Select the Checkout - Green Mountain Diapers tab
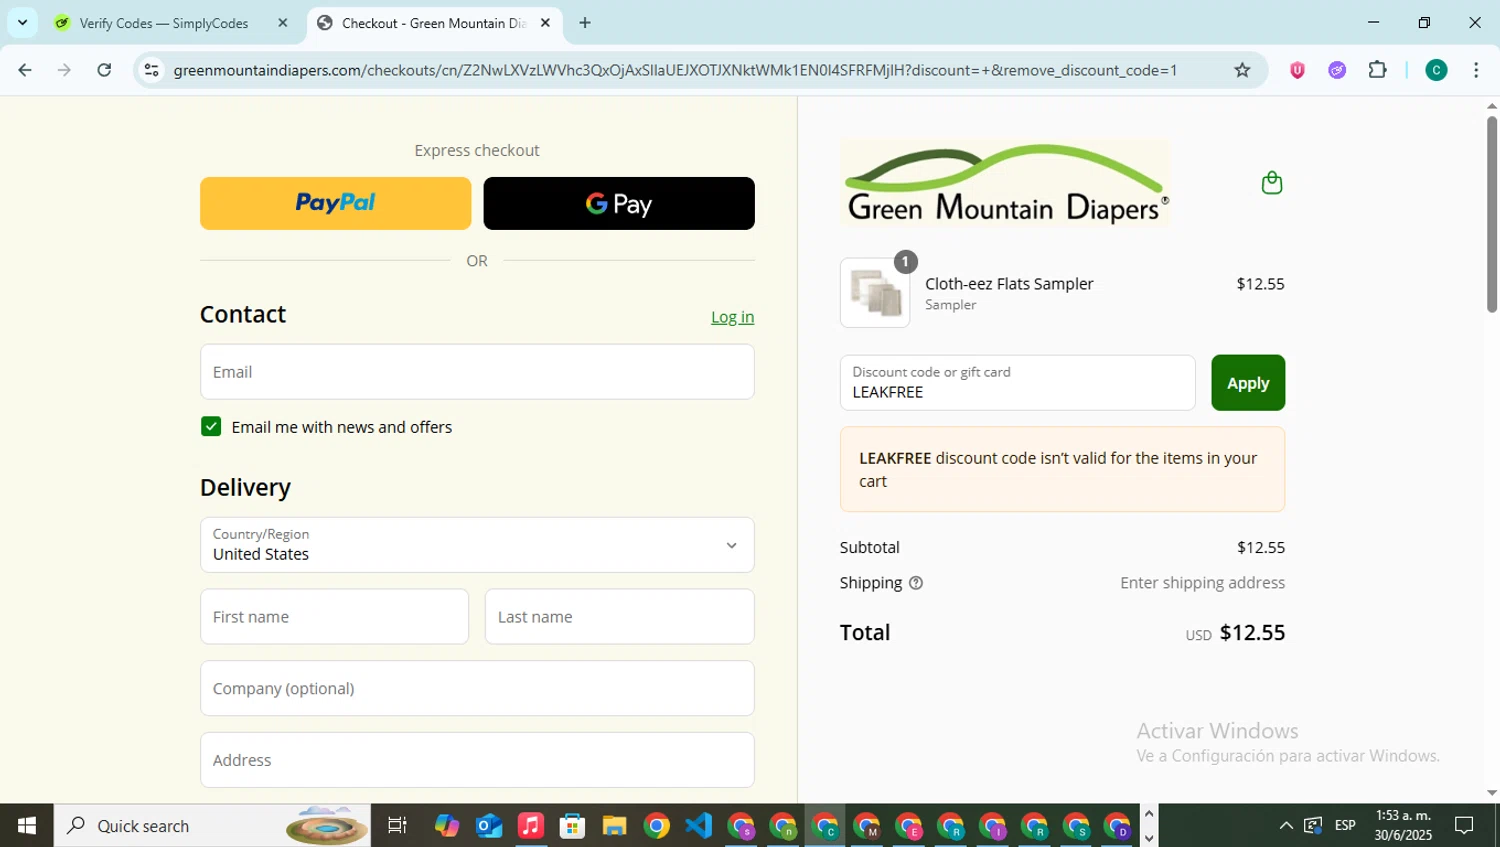The height and width of the screenshot is (847, 1500). (x=435, y=23)
